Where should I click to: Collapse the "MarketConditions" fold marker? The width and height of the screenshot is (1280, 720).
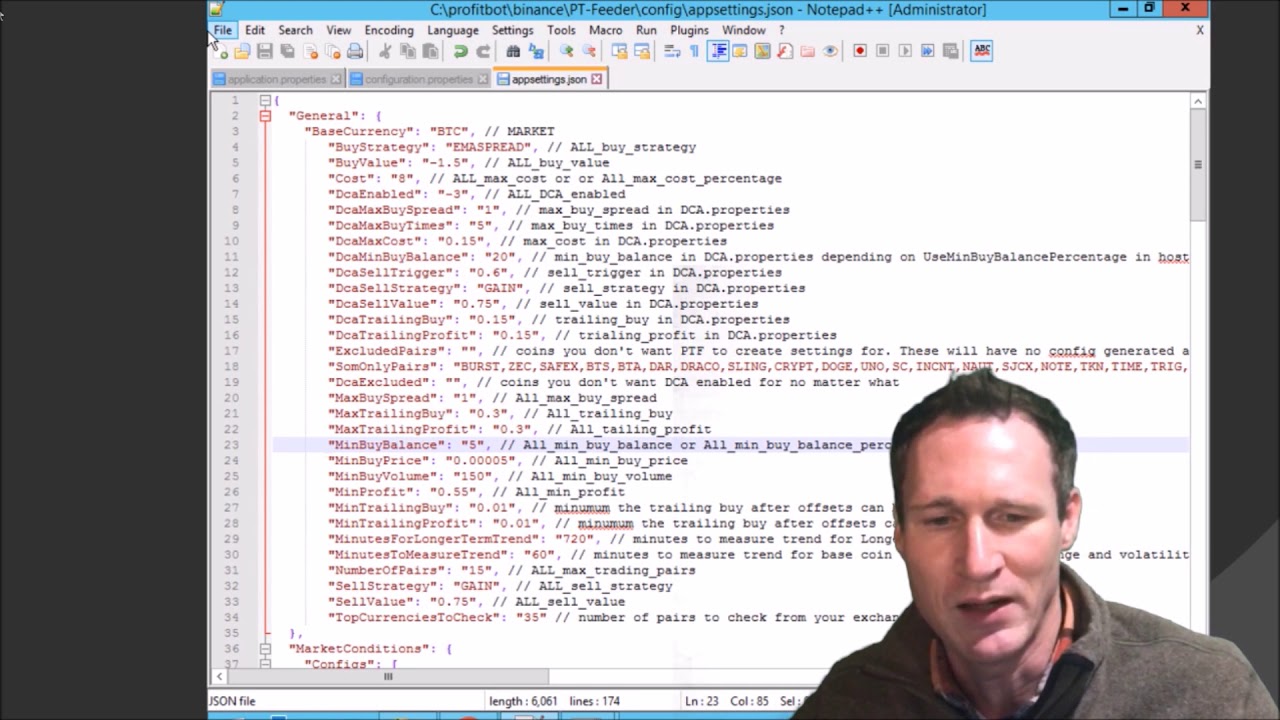265,649
